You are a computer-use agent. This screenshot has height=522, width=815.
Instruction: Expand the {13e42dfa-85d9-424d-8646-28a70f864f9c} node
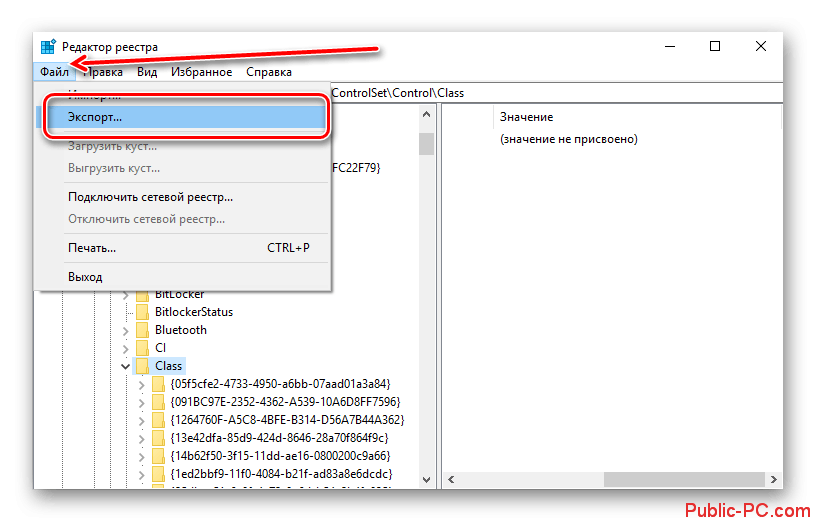point(141,439)
